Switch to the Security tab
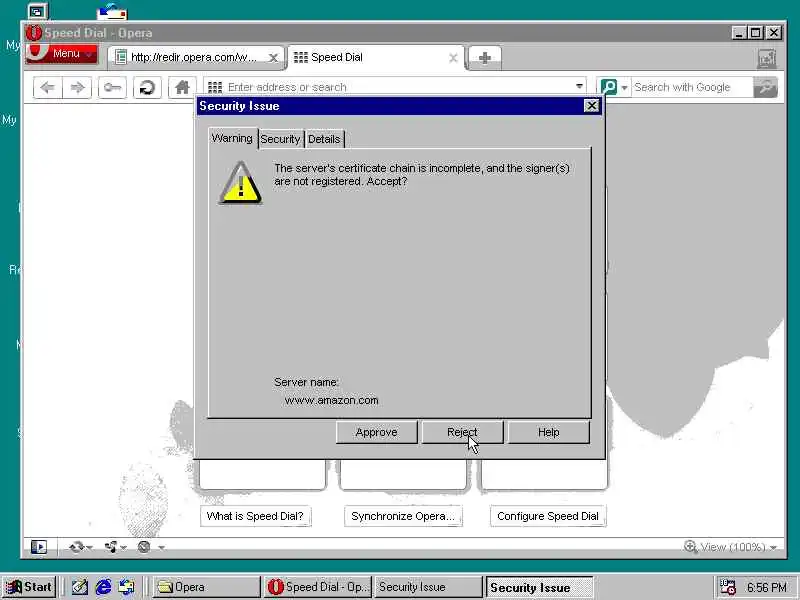The image size is (800, 600). (x=280, y=139)
